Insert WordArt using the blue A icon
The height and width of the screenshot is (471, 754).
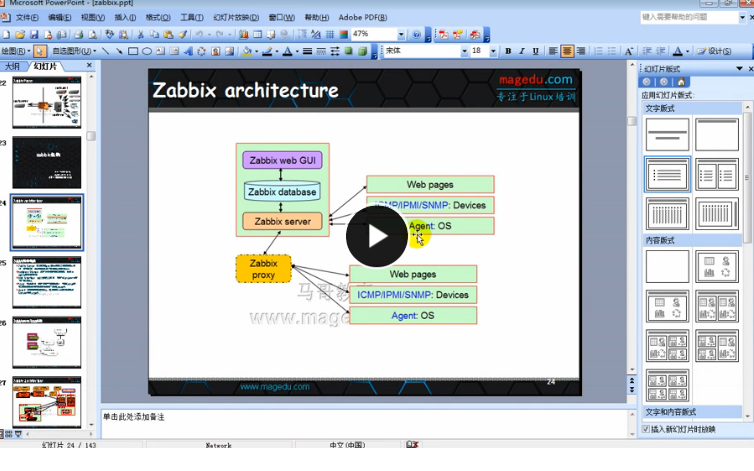tap(188, 51)
